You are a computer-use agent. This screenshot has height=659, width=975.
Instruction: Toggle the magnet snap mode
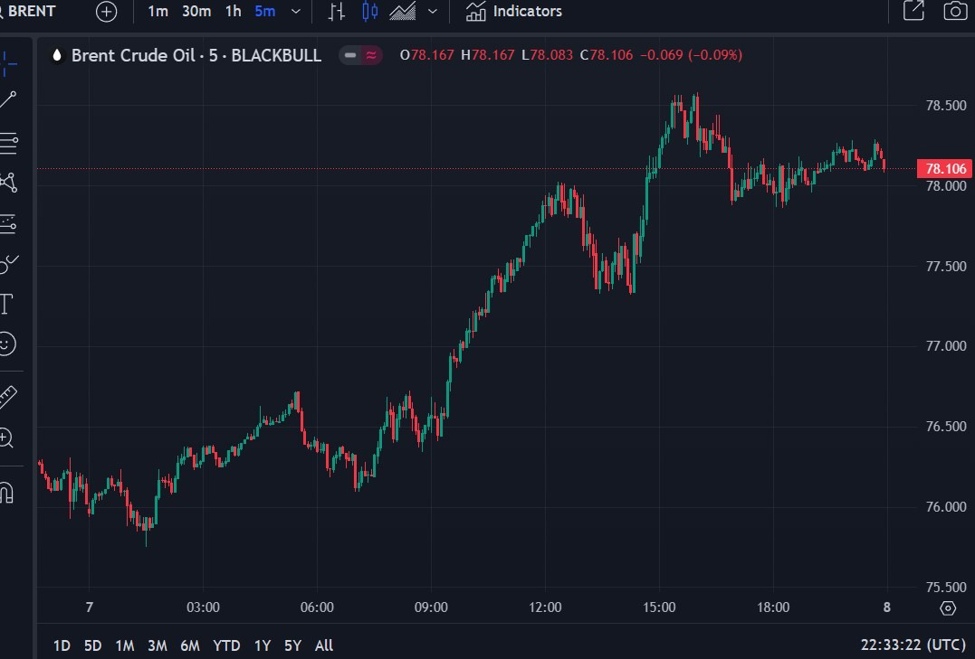pos(7,493)
